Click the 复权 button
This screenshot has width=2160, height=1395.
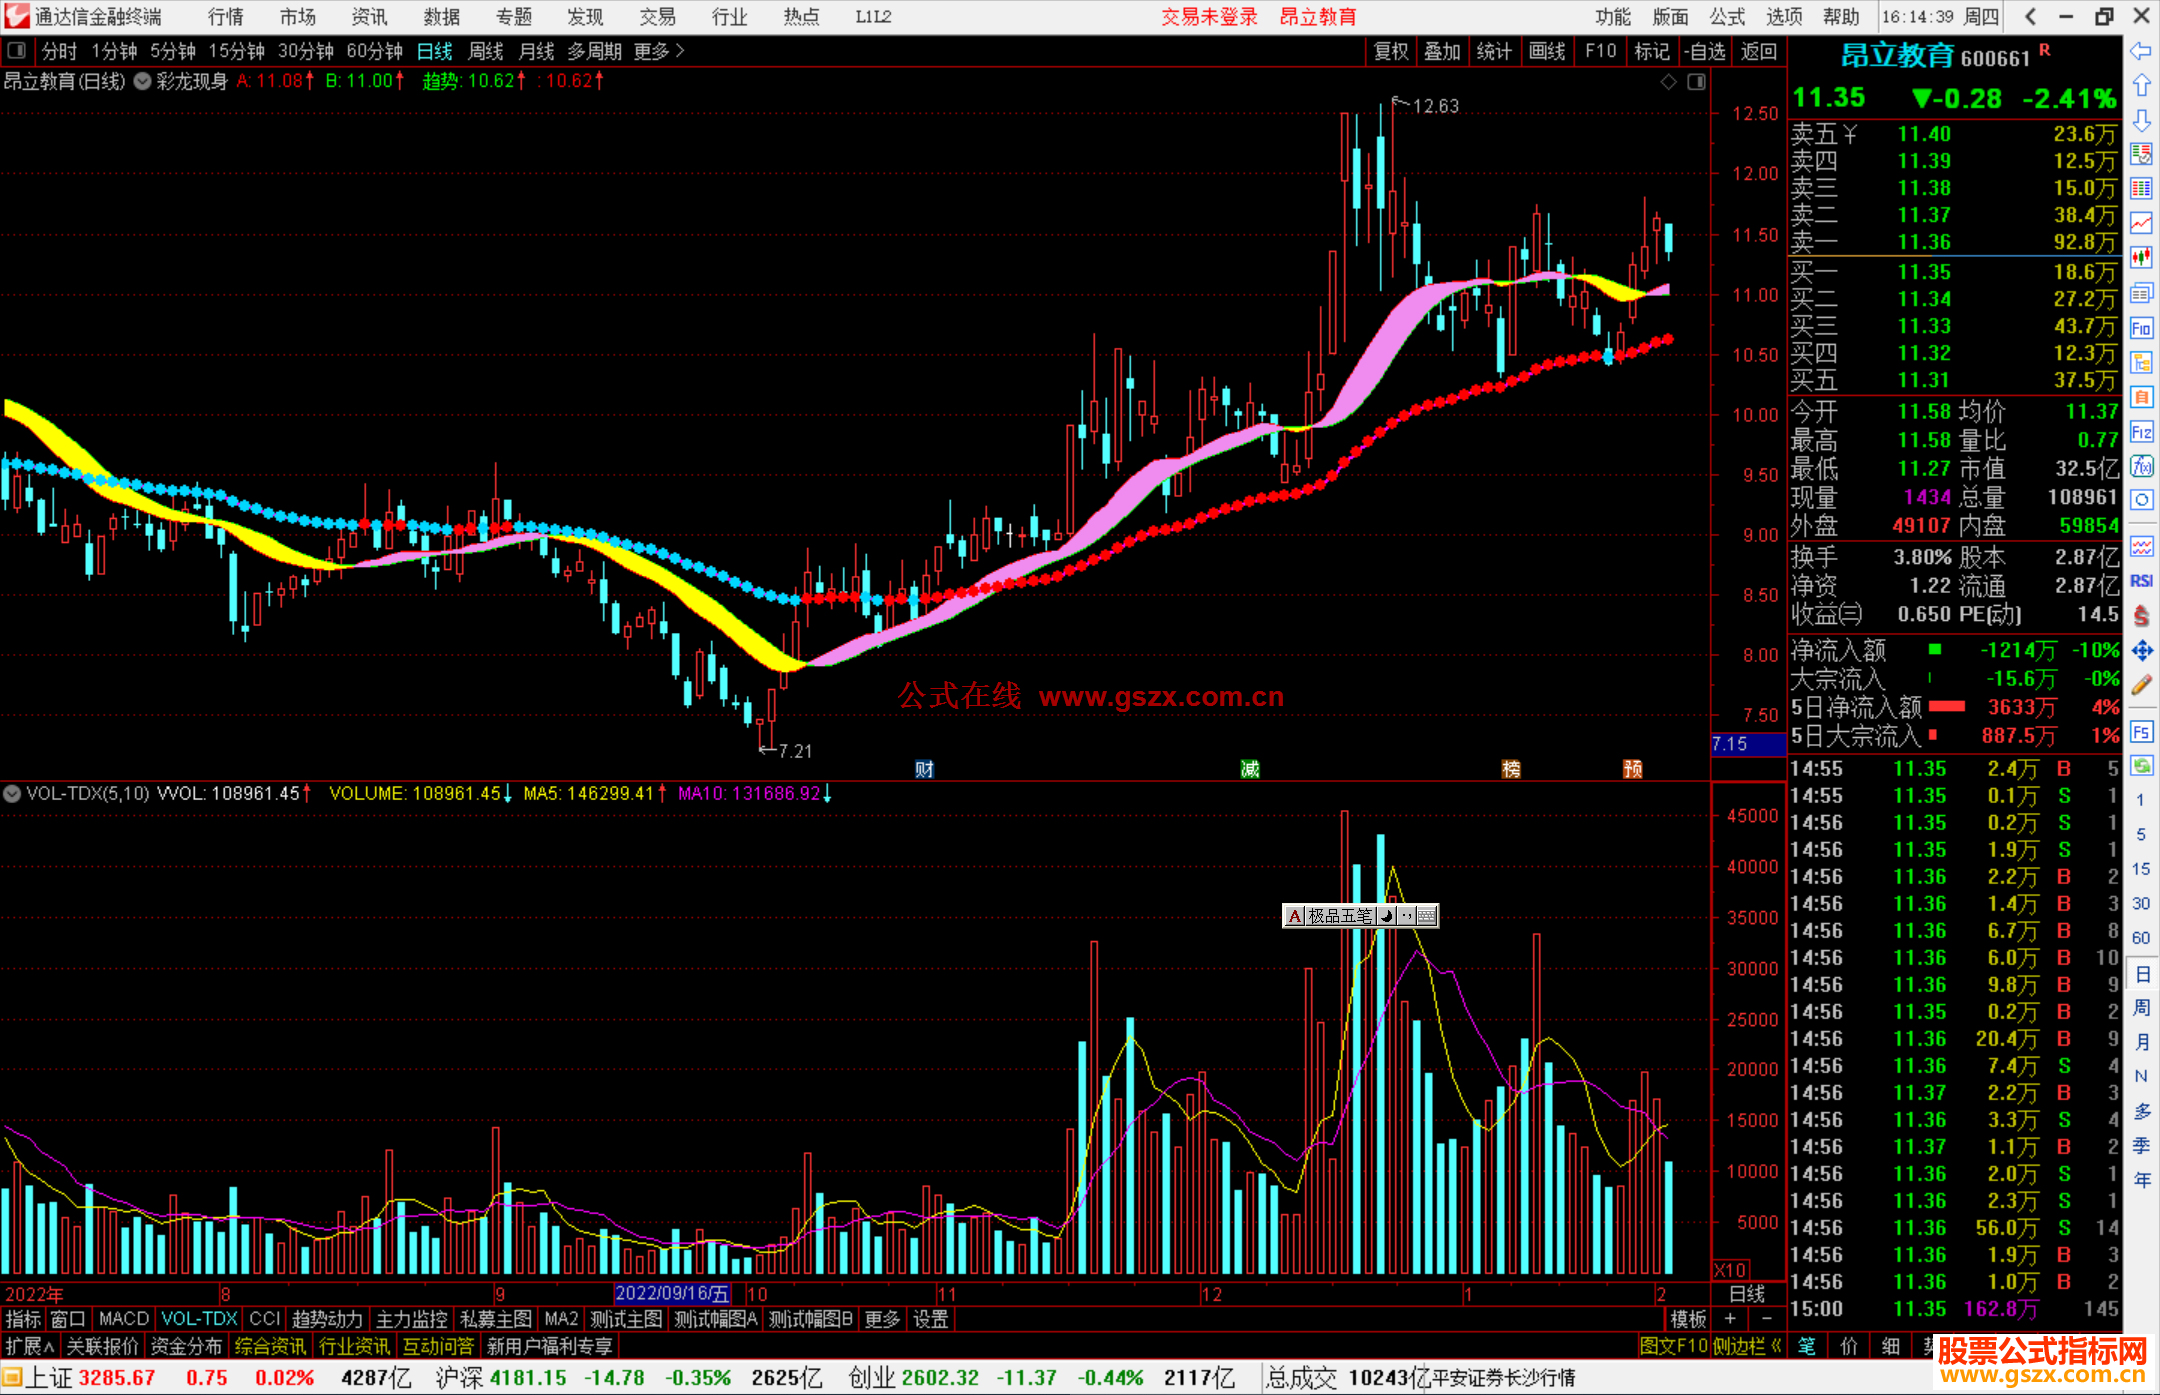(1391, 51)
